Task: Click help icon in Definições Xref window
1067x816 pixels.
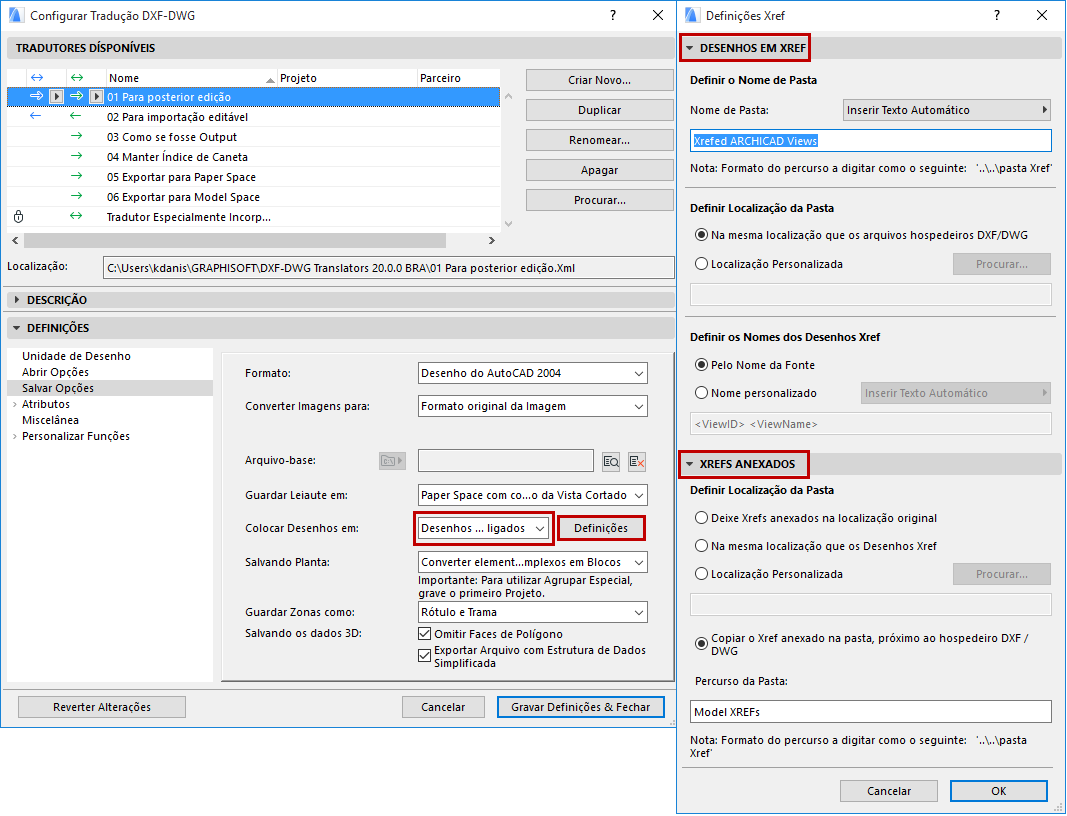Action: [x=997, y=15]
